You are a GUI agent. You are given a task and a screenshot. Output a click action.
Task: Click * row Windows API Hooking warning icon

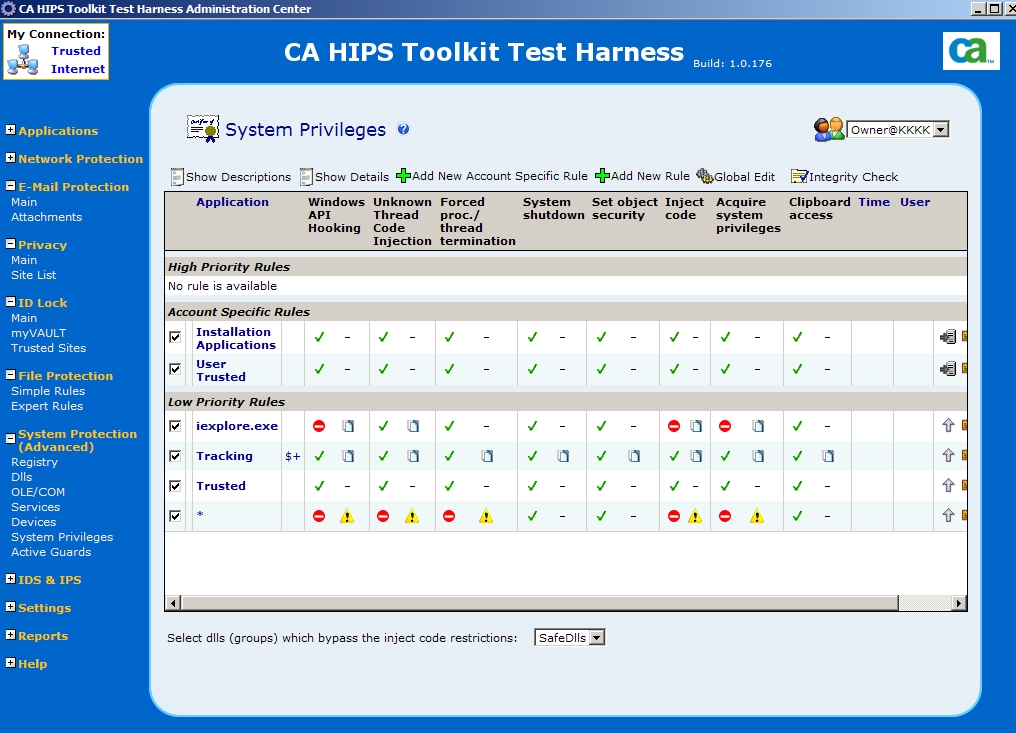click(x=347, y=516)
